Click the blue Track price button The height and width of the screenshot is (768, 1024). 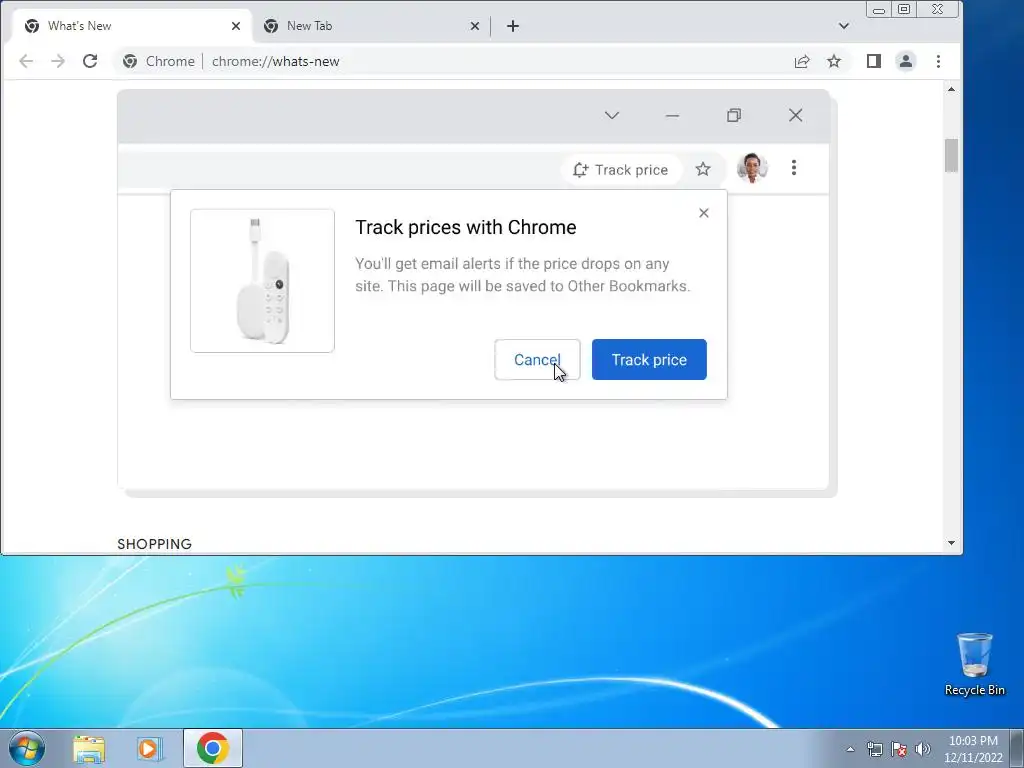(x=649, y=360)
